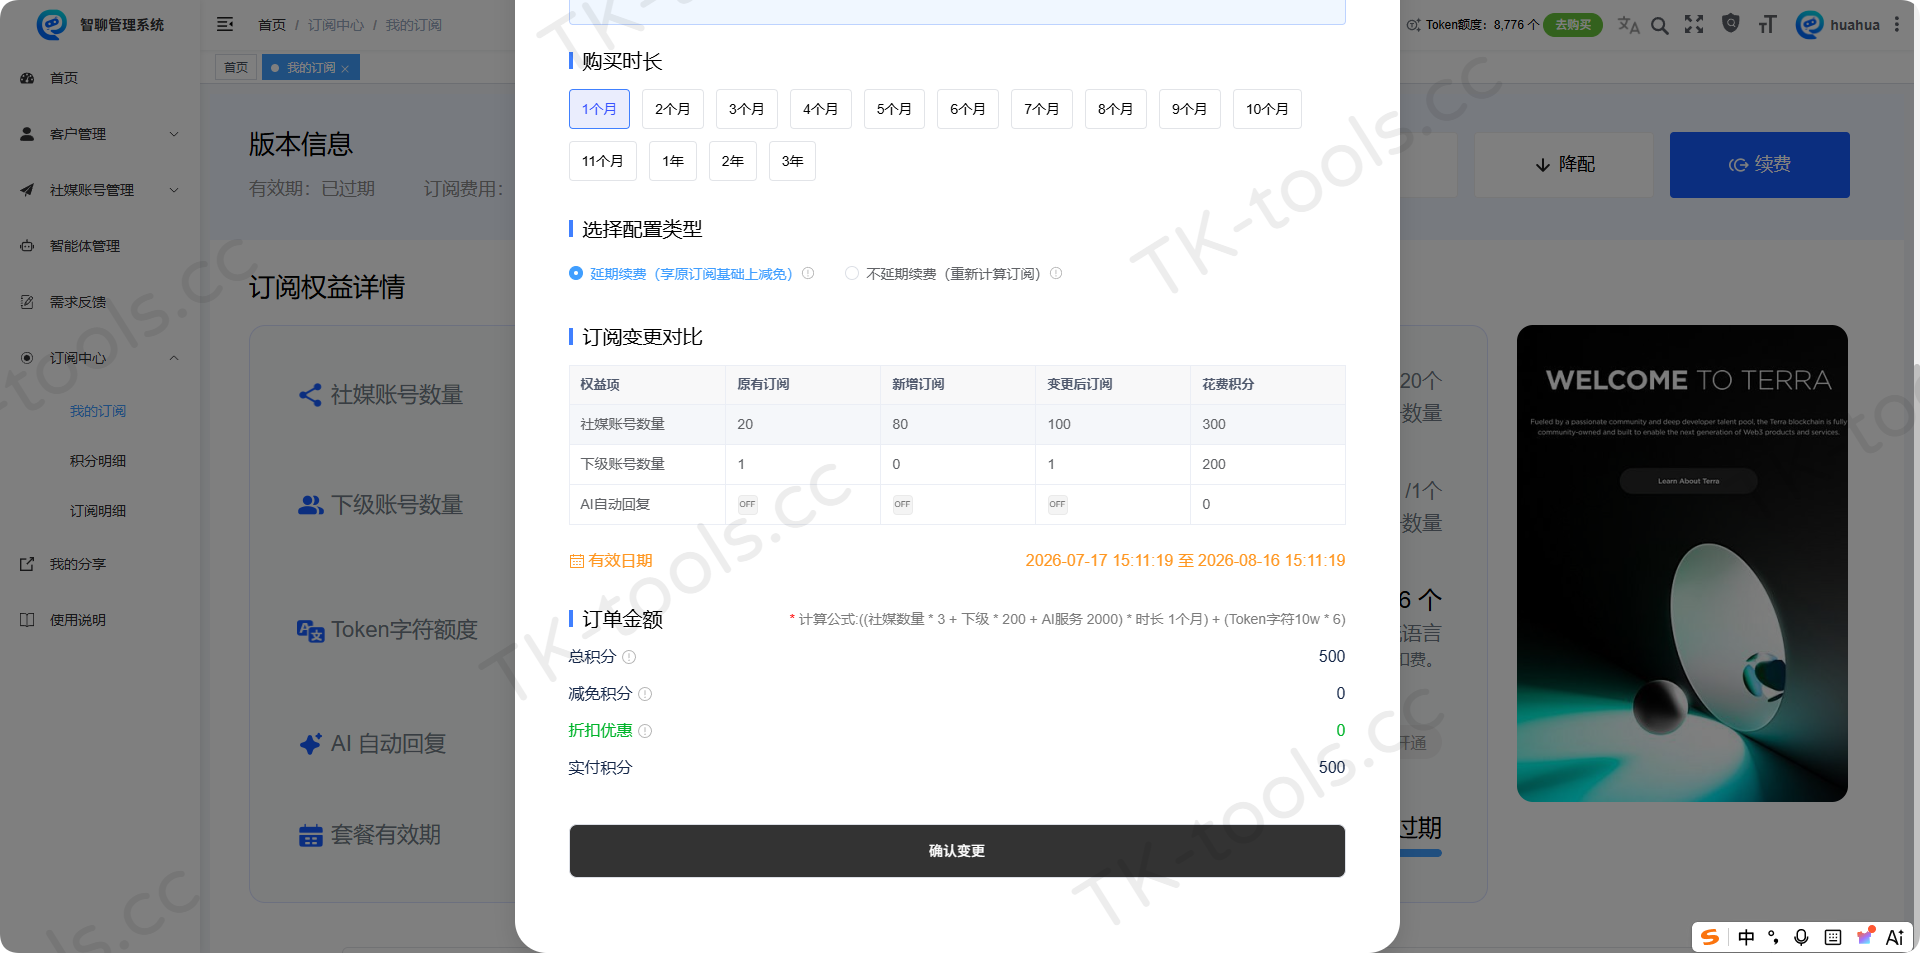
Task: Click the 使用说明 book icon
Action: [x=27, y=620]
